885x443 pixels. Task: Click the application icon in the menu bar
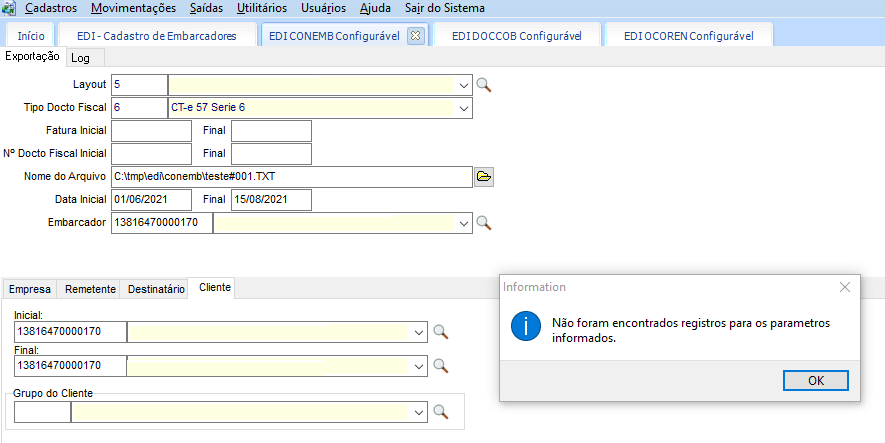click(9, 8)
